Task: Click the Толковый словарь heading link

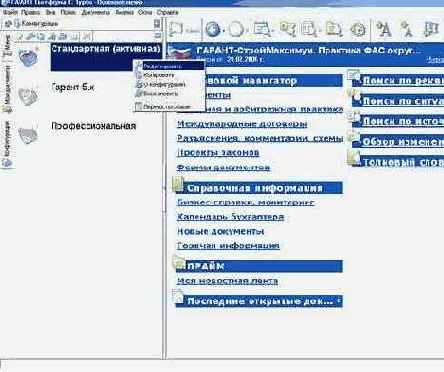Action: (403, 162)
